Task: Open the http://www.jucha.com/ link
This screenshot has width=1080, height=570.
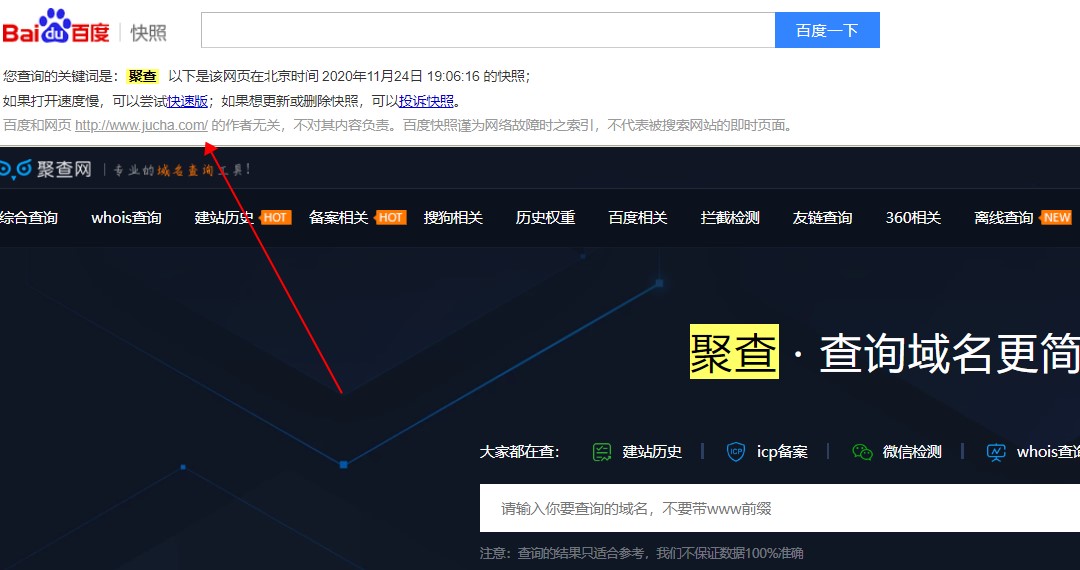Action: click(x=141, y=126)
